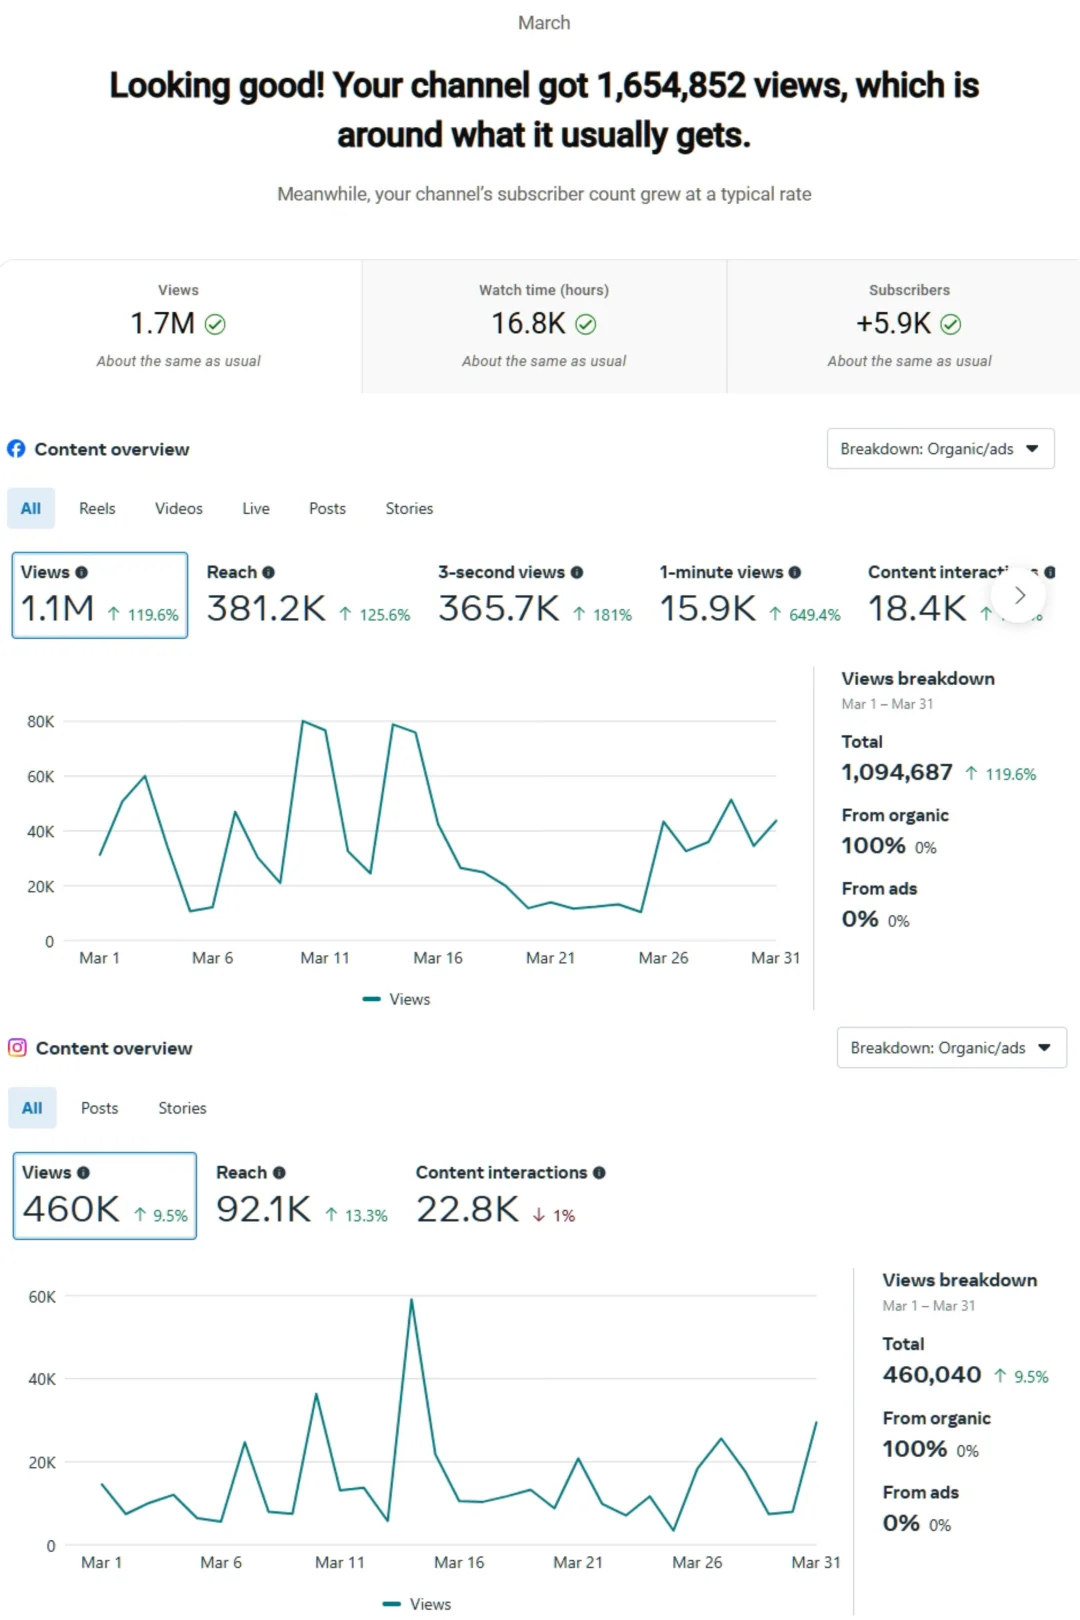Select the Instagram Content interactions 22.8K metric
Viewport: 1080px width, 1620px height.
(510, 1196)
